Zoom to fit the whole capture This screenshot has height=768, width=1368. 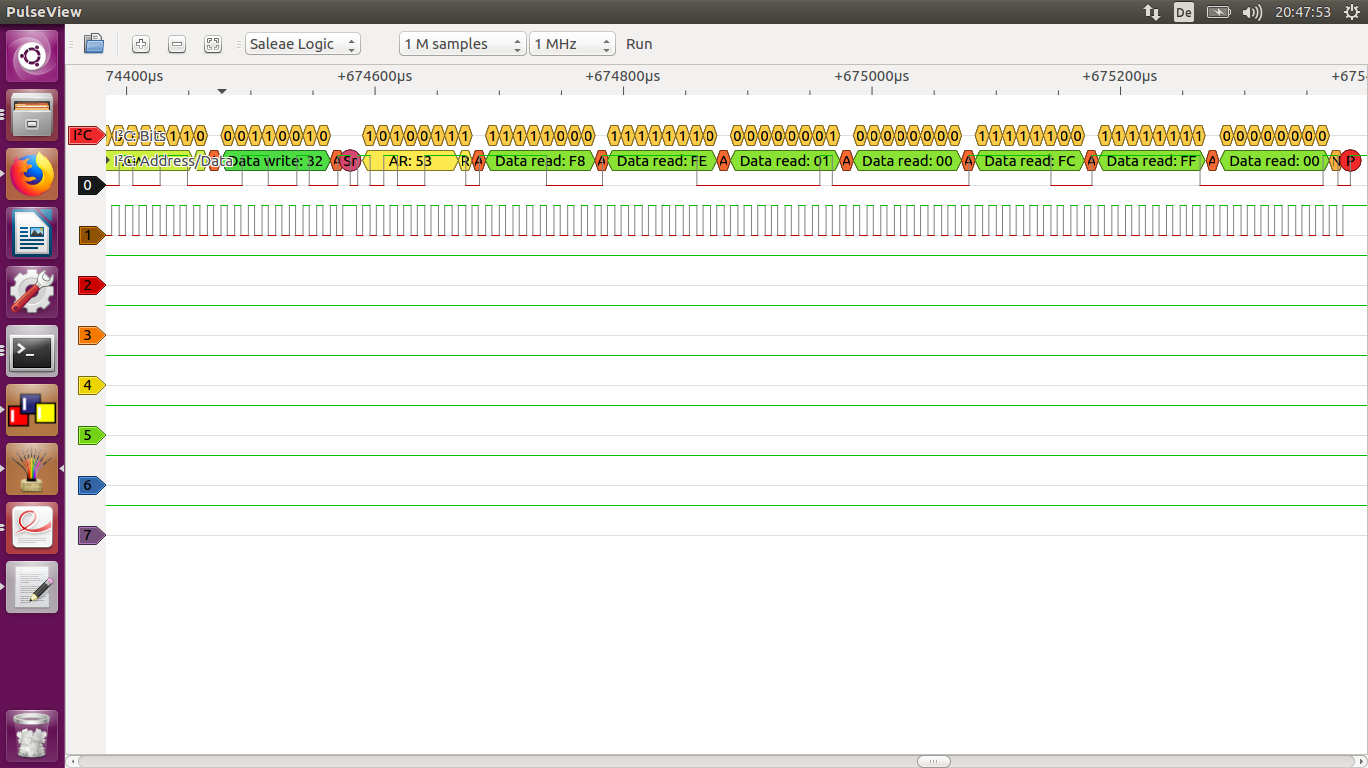click(x=212, y=44)
